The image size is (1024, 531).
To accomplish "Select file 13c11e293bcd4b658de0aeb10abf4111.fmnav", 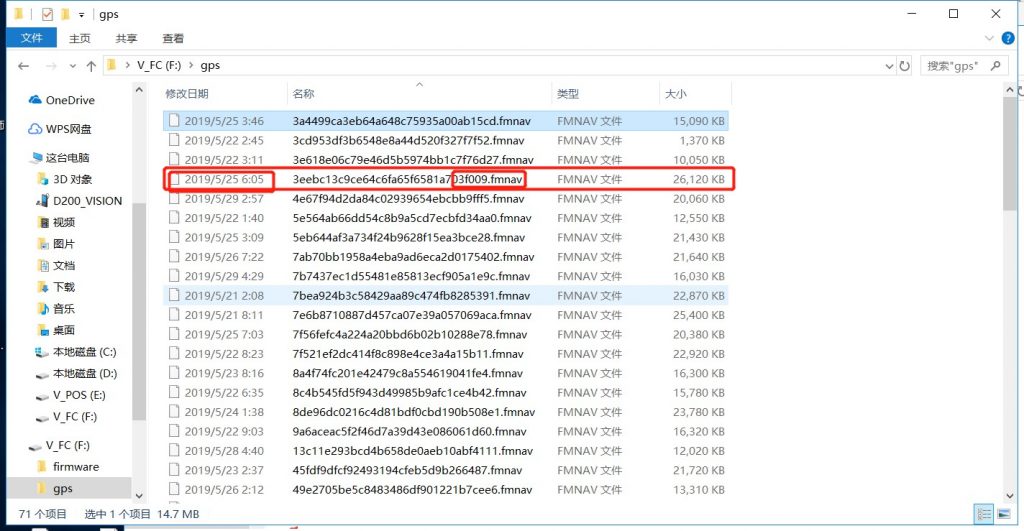I will [445, 451].
